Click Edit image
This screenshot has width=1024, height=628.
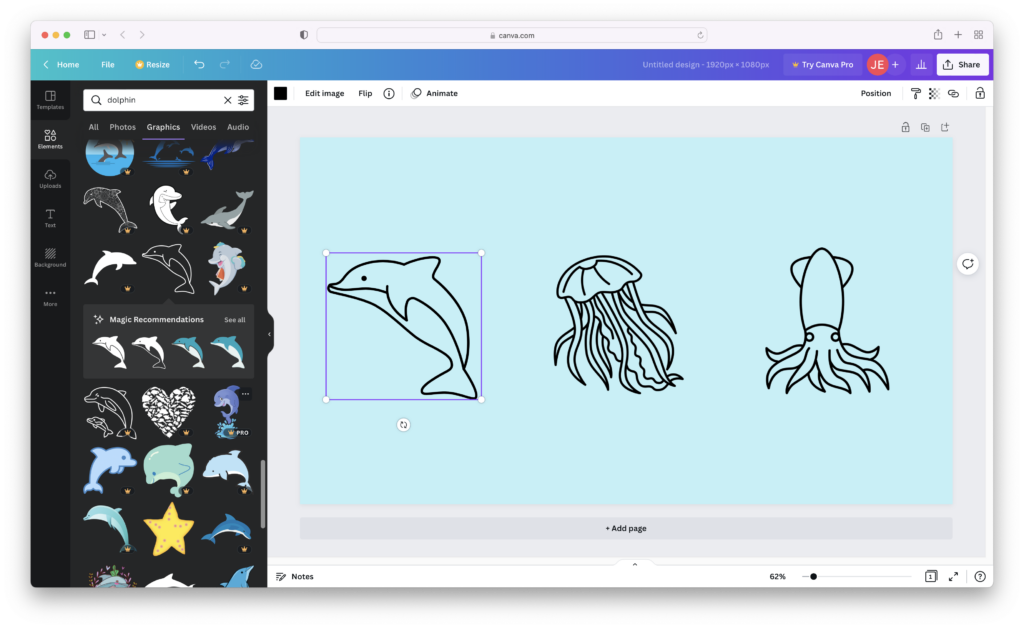pyautogui.click(x=325, y=93)
